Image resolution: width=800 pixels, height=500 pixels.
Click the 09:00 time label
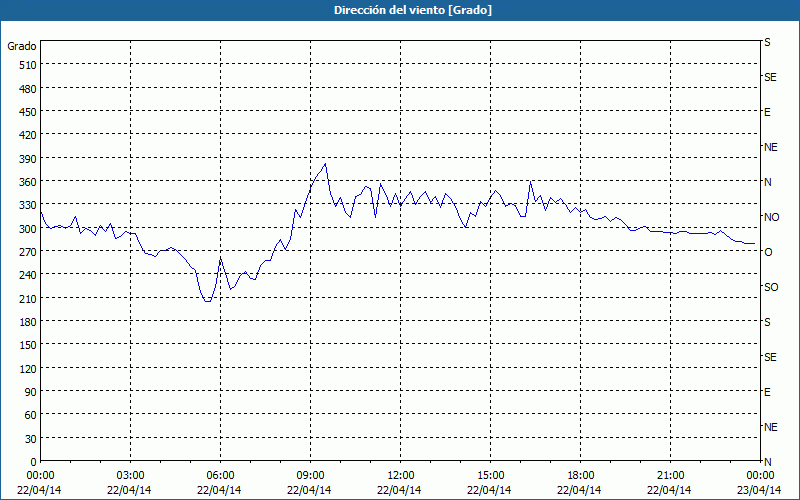point(310,476)
